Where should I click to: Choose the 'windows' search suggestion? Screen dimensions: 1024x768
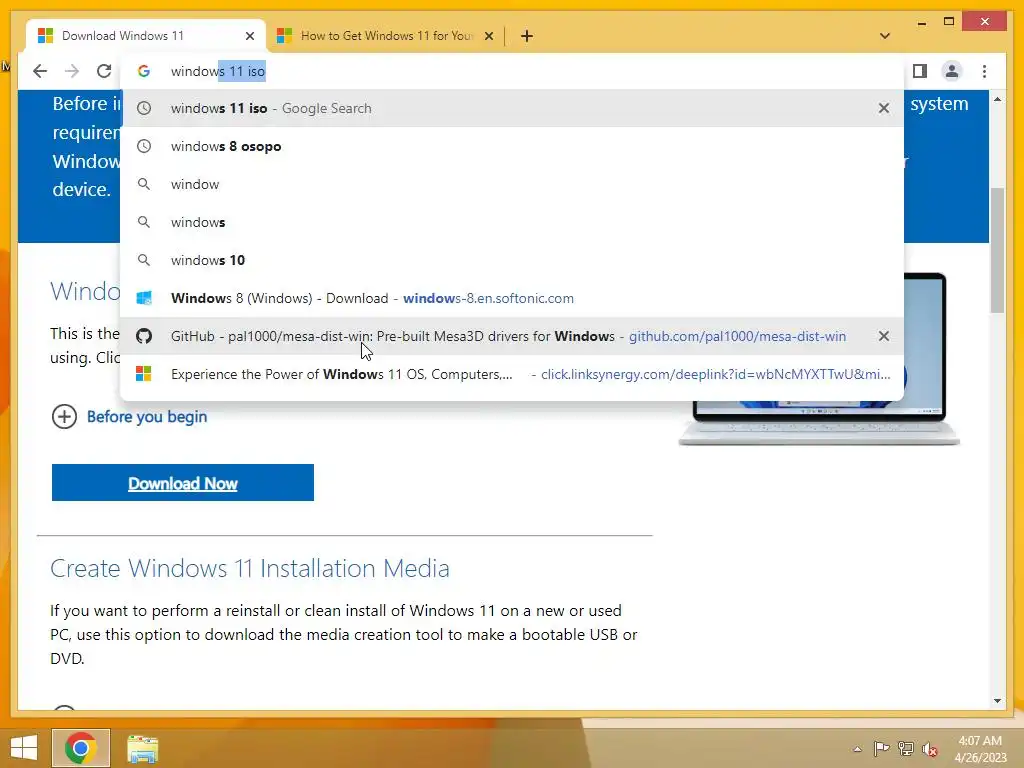pyautogui.click(x=512, y=222)
